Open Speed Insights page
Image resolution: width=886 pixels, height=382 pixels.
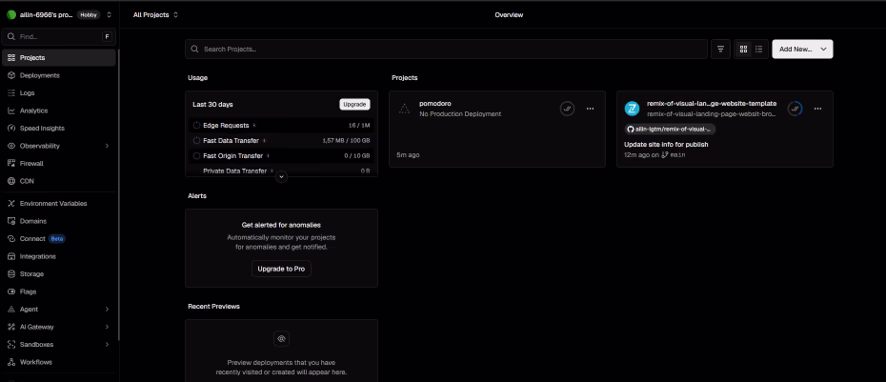(59, 128)
